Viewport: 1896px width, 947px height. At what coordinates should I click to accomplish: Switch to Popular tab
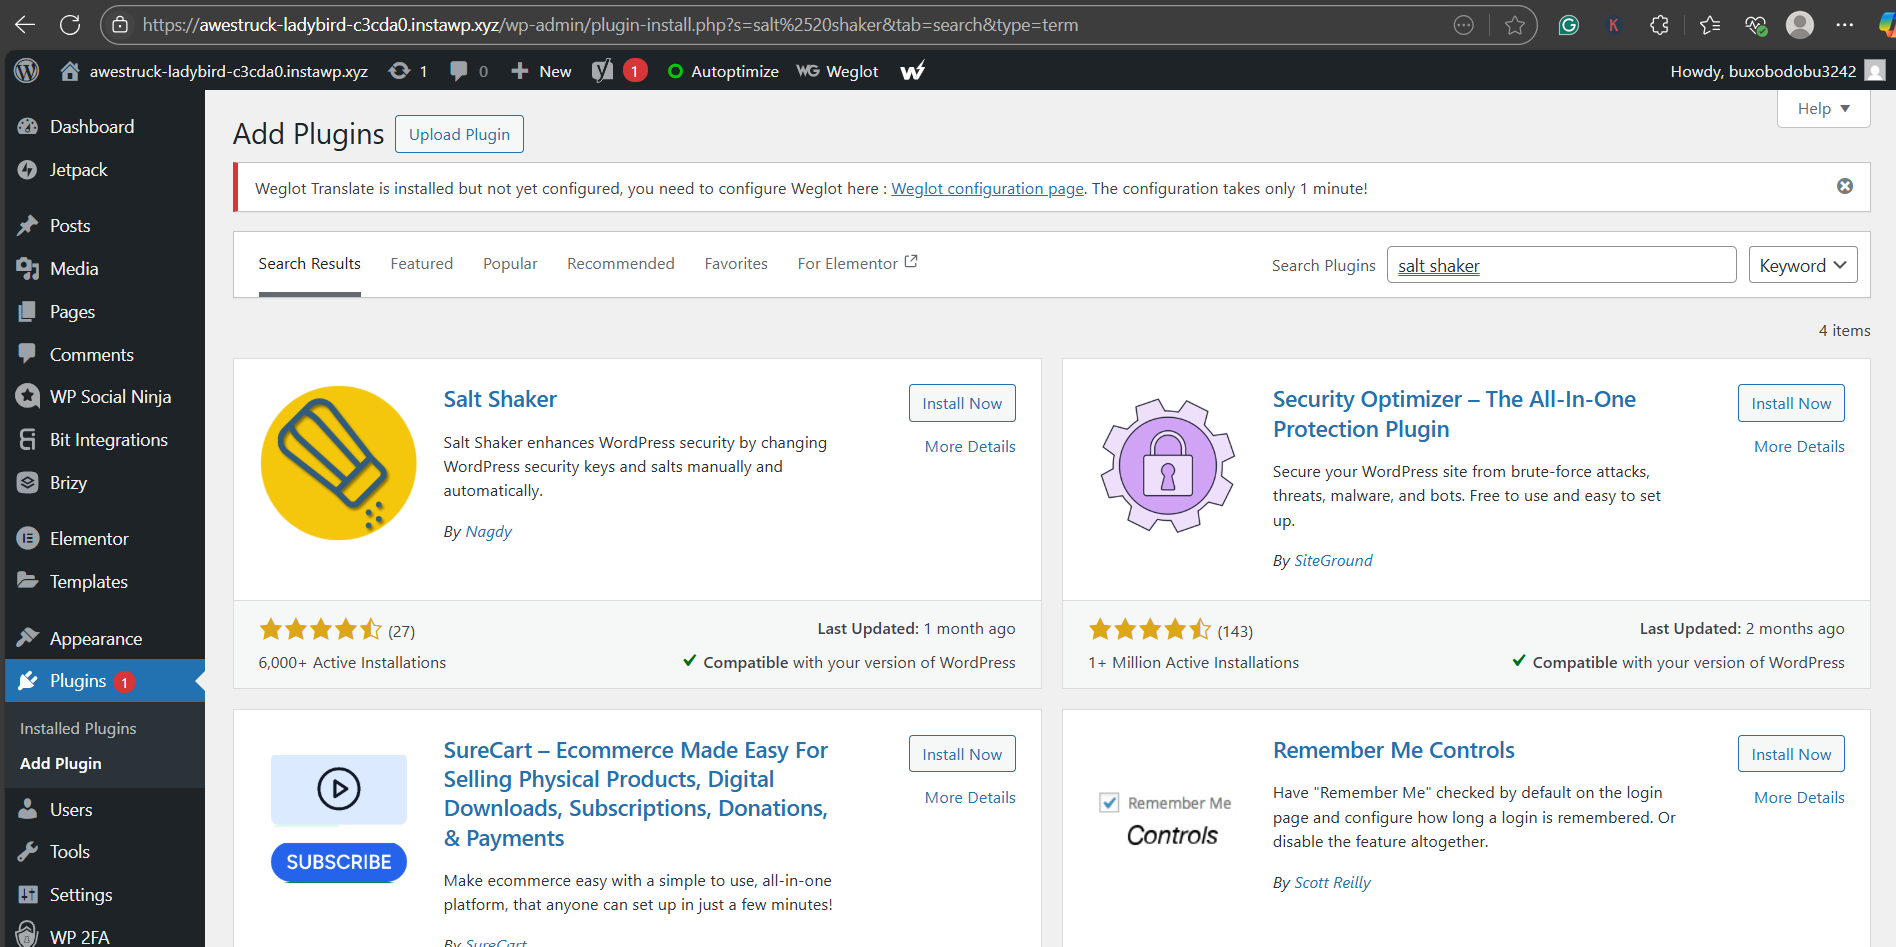tap(510, 264)
